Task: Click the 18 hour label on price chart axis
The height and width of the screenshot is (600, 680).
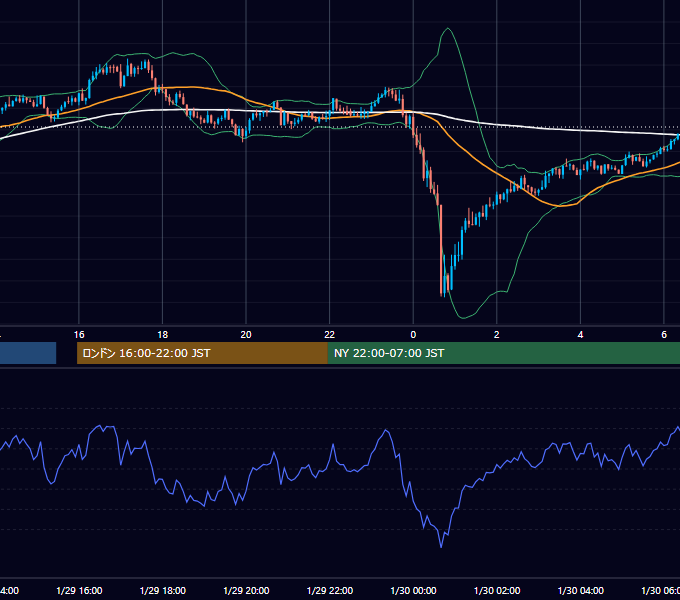Action: click(x=163, y=335)
